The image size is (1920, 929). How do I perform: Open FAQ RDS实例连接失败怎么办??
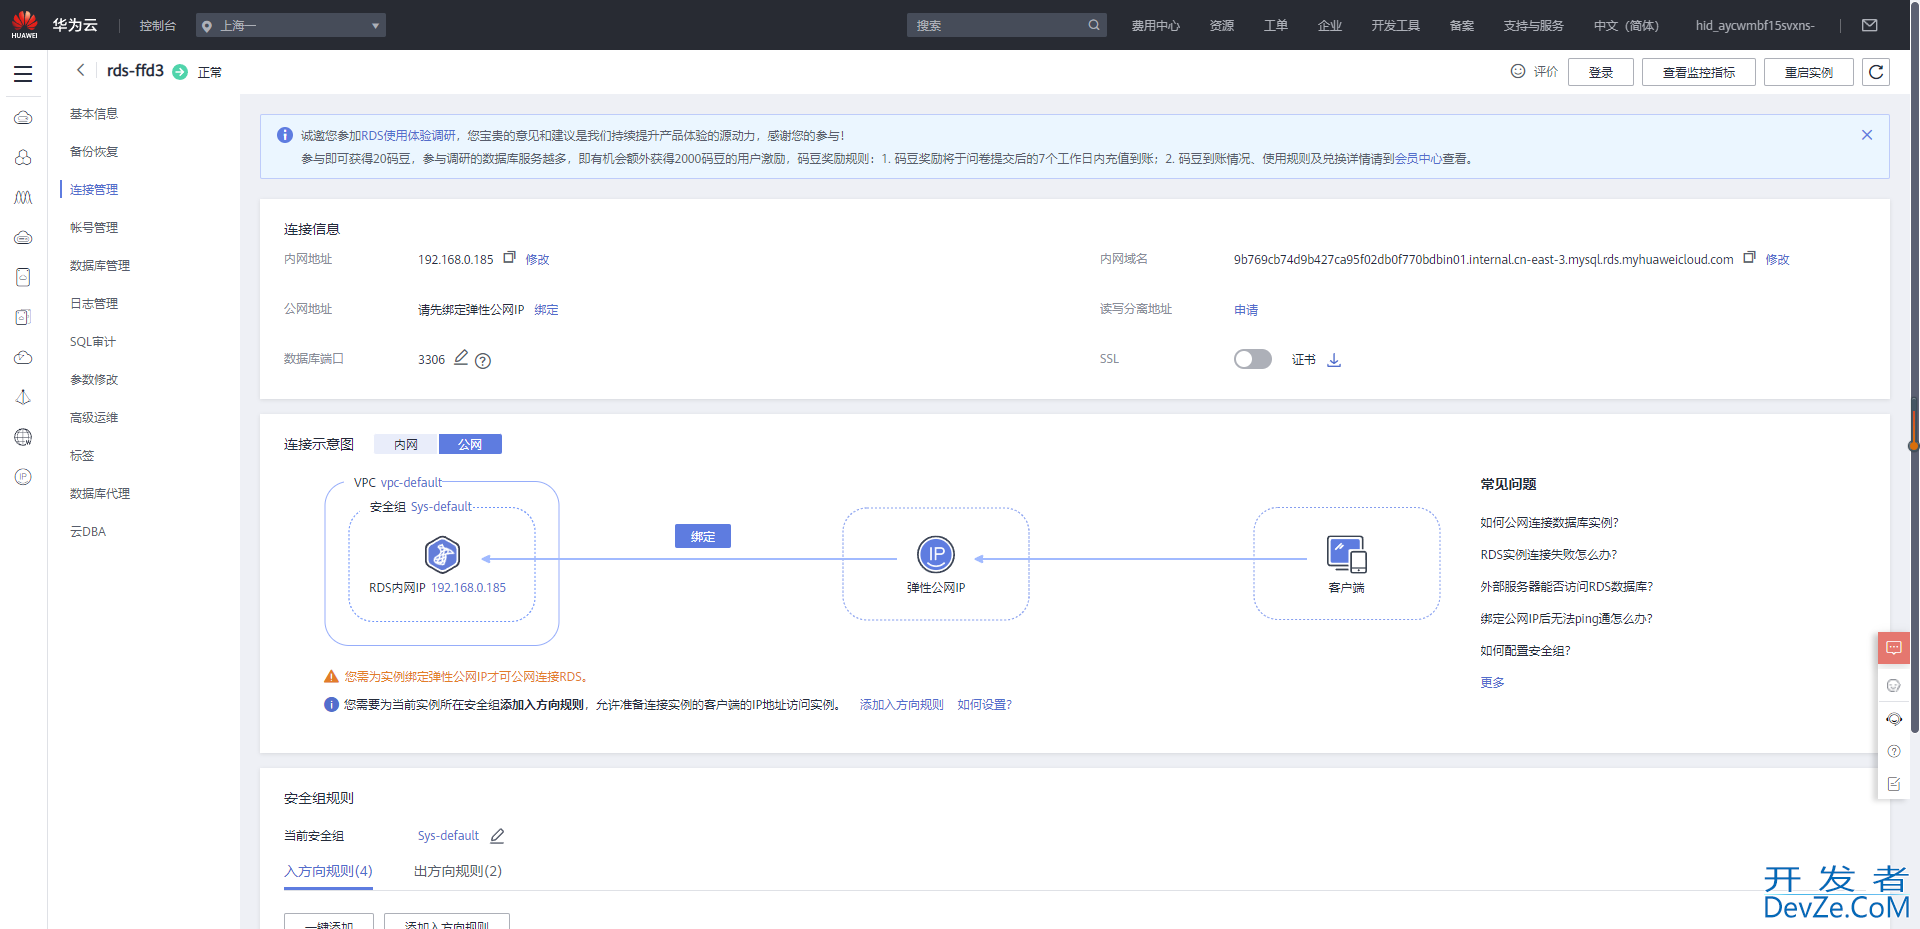pos(1548,555)
